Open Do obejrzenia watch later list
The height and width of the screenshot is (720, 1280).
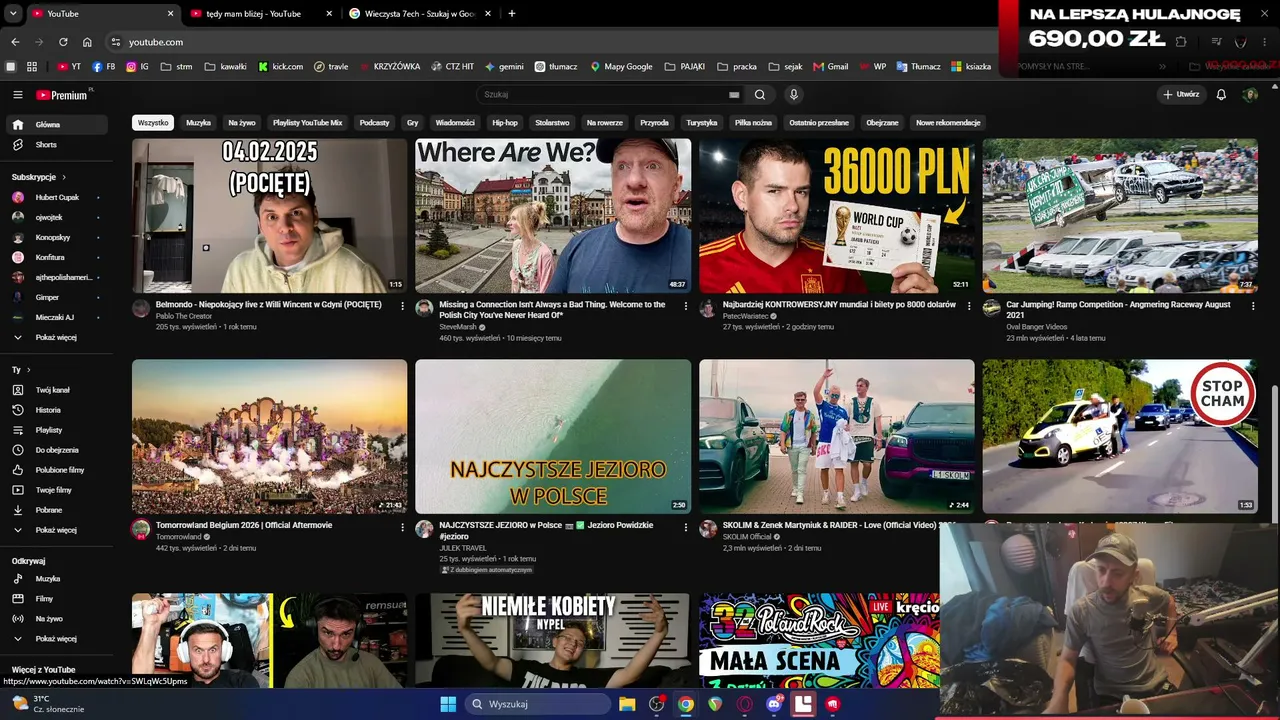click(x=56, y=450)
